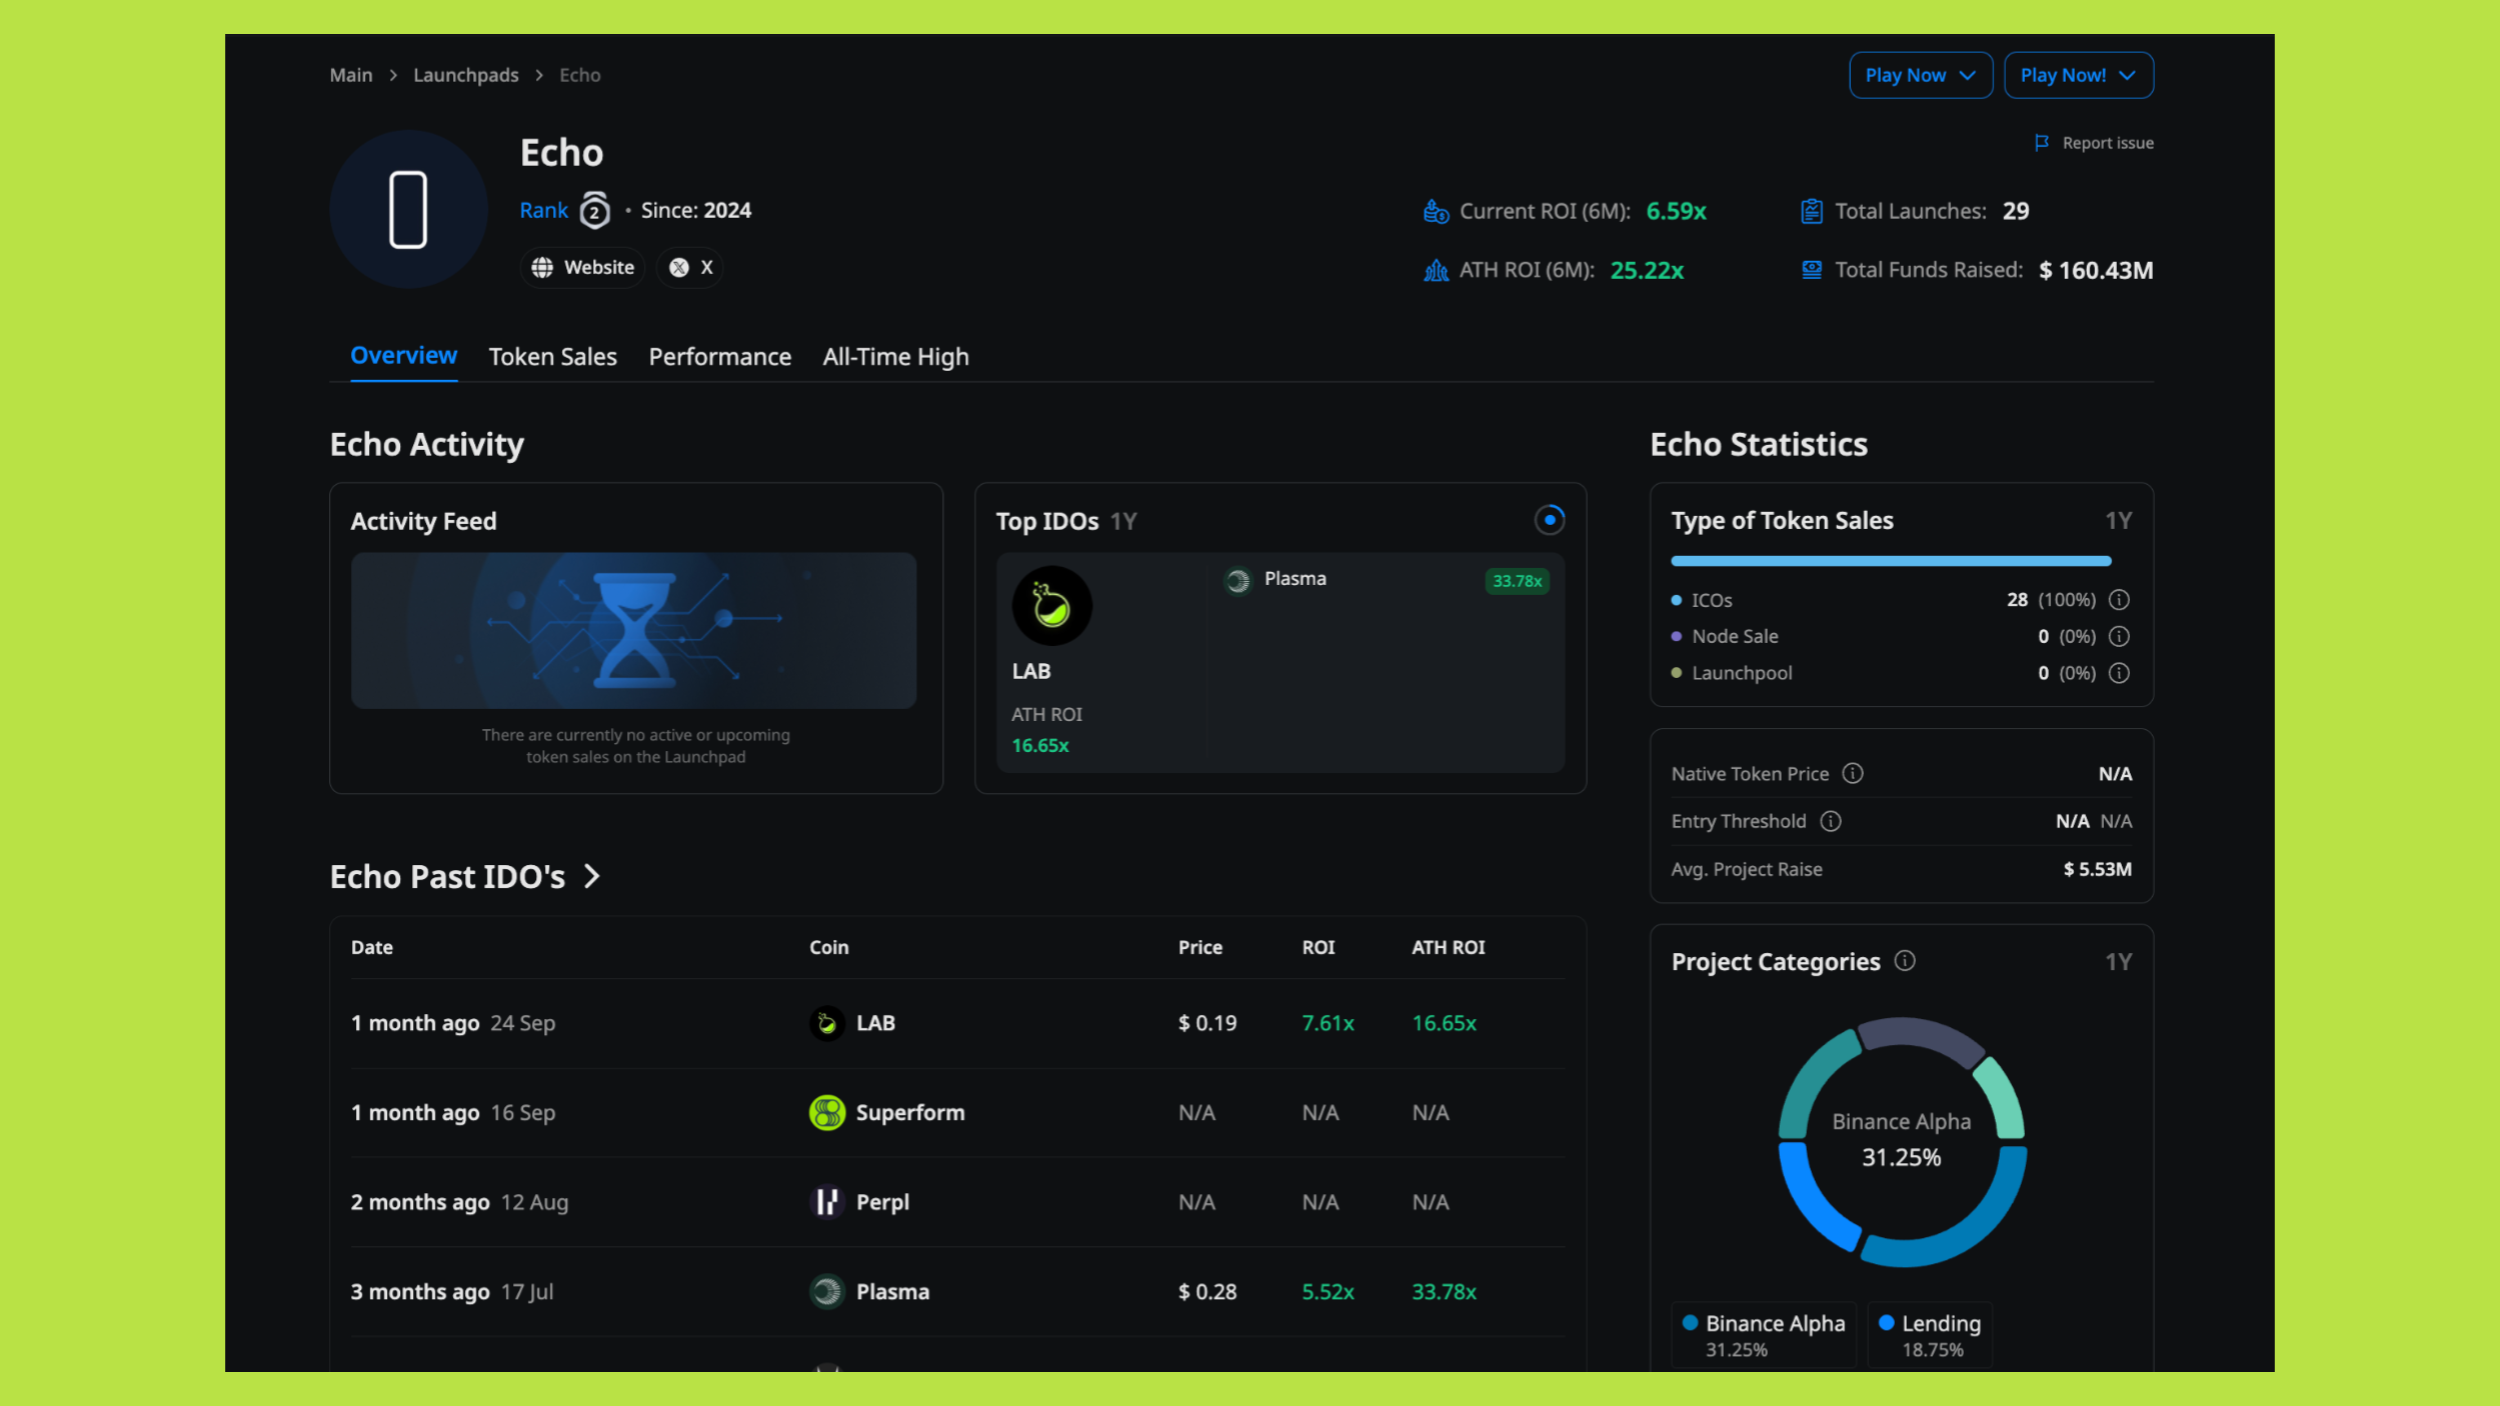Click the Project Categories info icon
This screenshot has width=2500, height=1406.
click(x=1905, y=961)
